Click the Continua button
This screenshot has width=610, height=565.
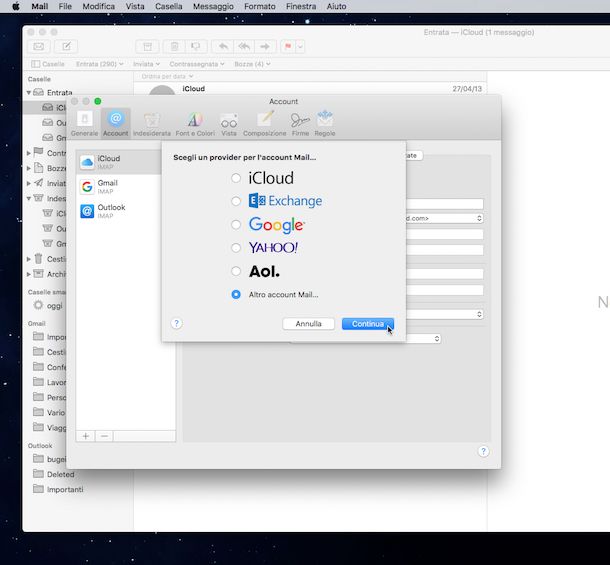(x=368, y=324)
